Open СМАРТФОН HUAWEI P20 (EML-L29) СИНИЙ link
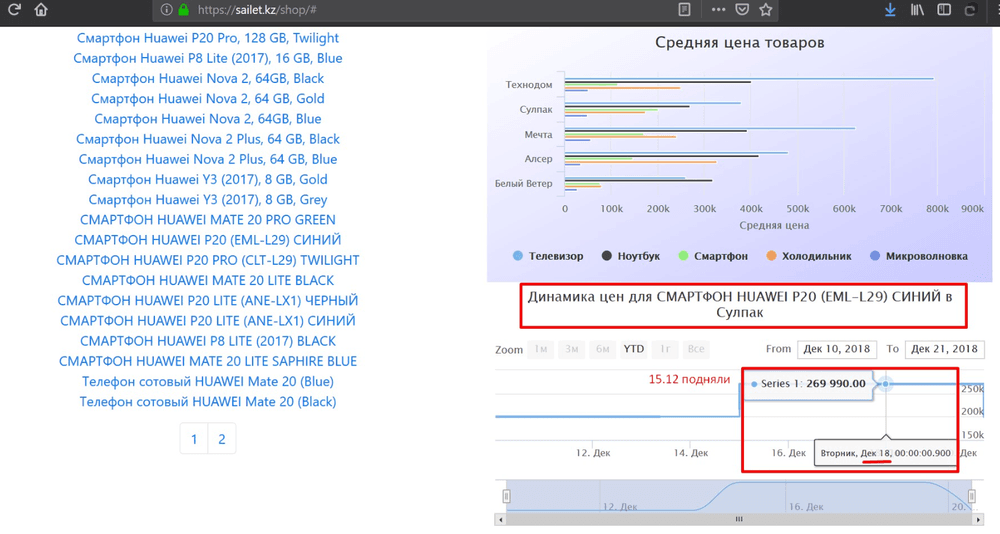 [x=208, y=240]
